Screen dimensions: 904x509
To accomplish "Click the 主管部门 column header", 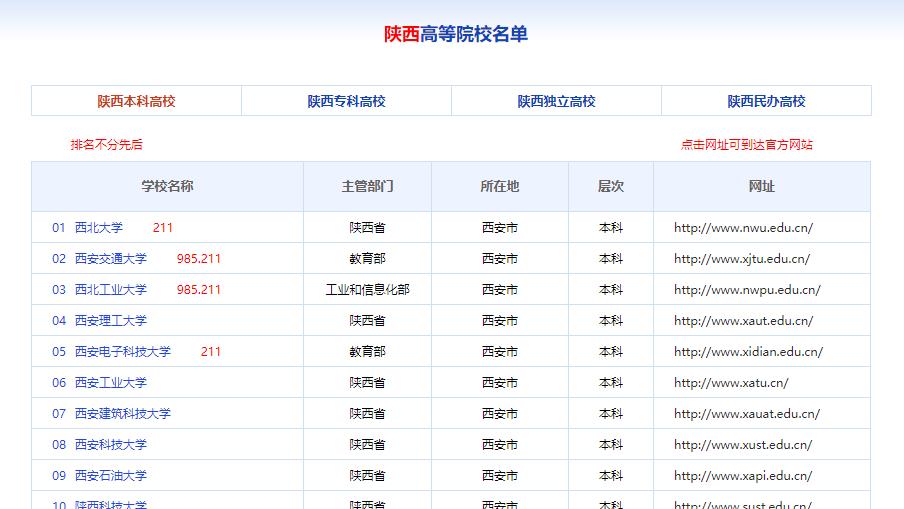I will point(367,186).
